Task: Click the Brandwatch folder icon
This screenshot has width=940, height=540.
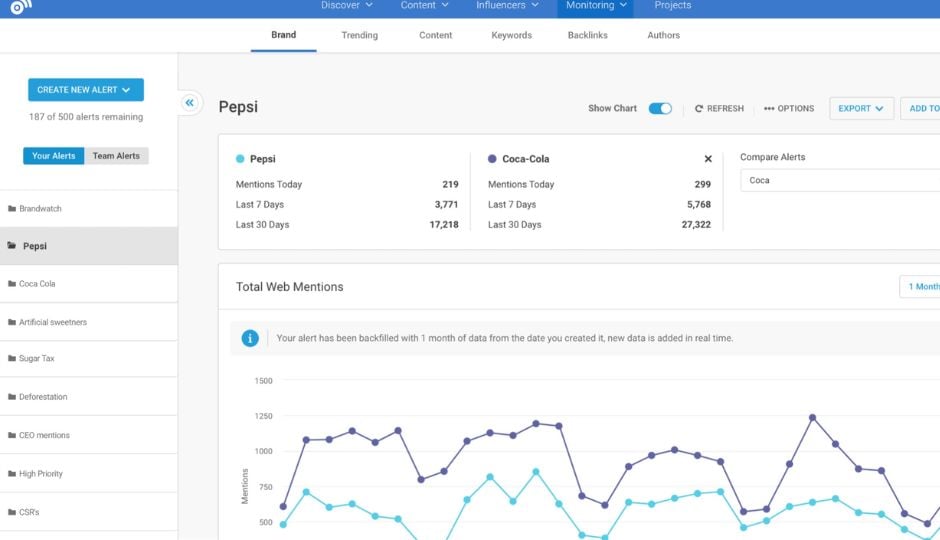Action: (12, 209)
